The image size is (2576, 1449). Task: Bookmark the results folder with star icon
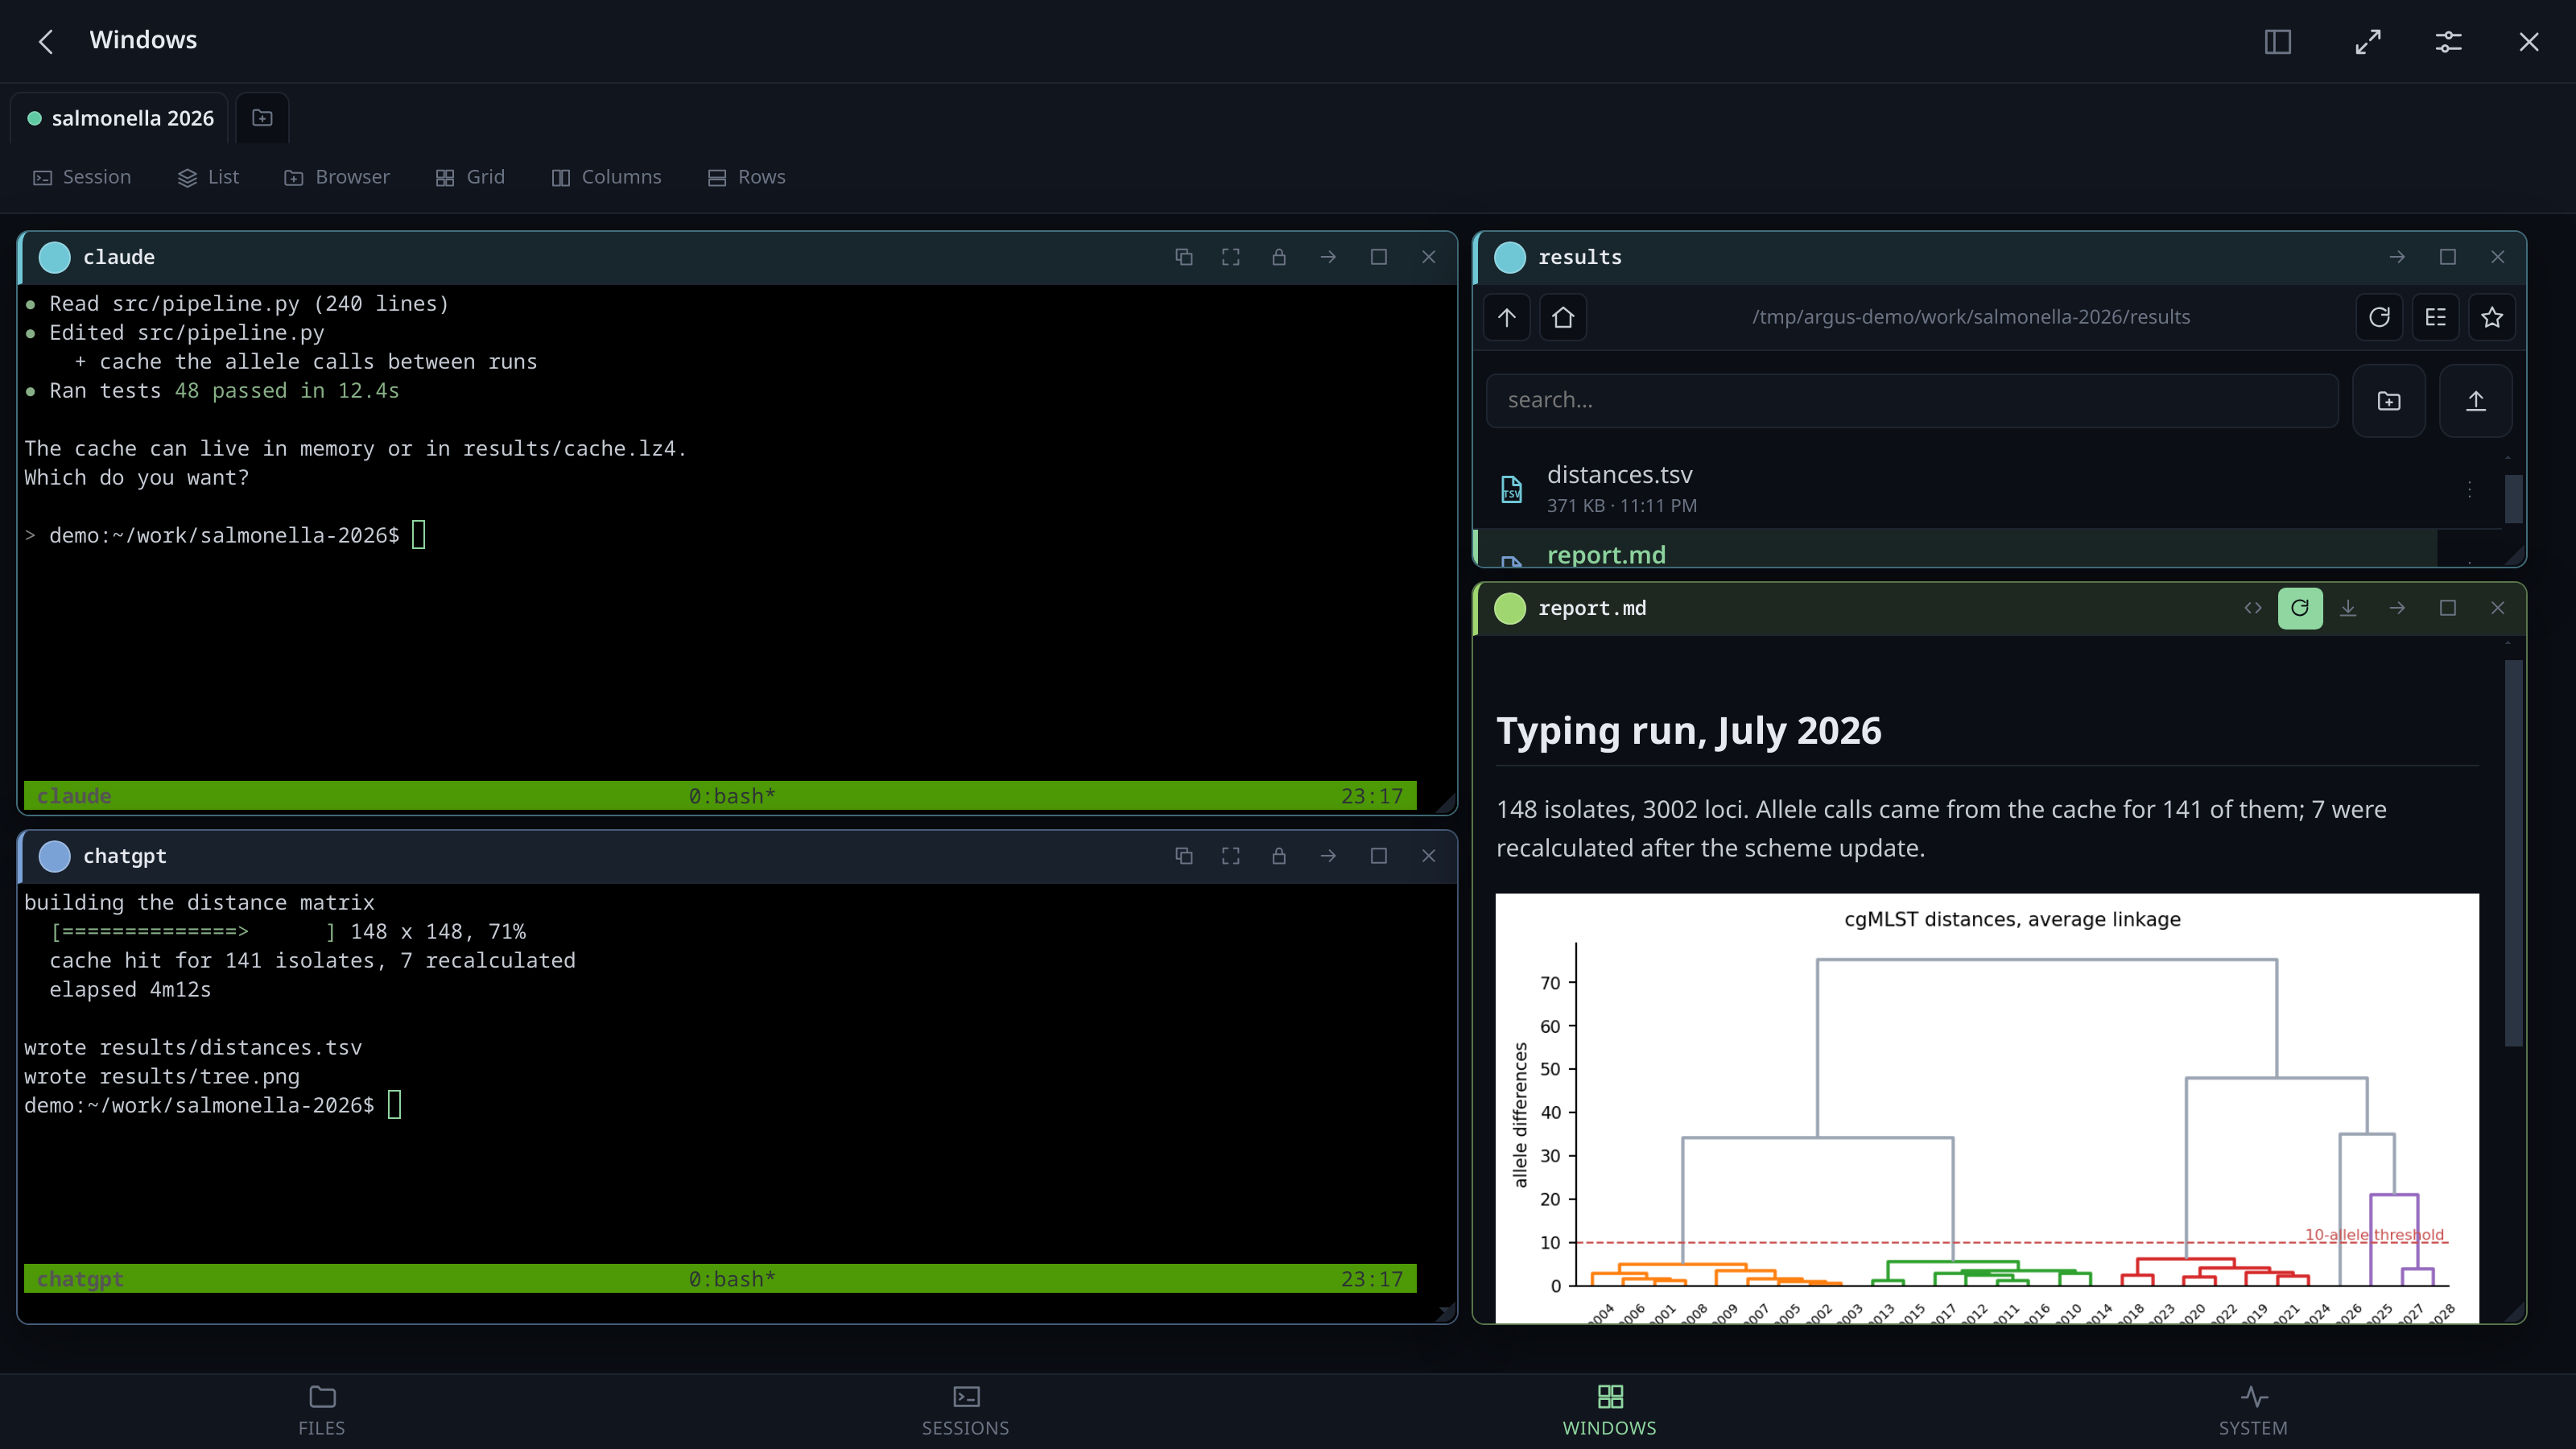click(2492, 317)
